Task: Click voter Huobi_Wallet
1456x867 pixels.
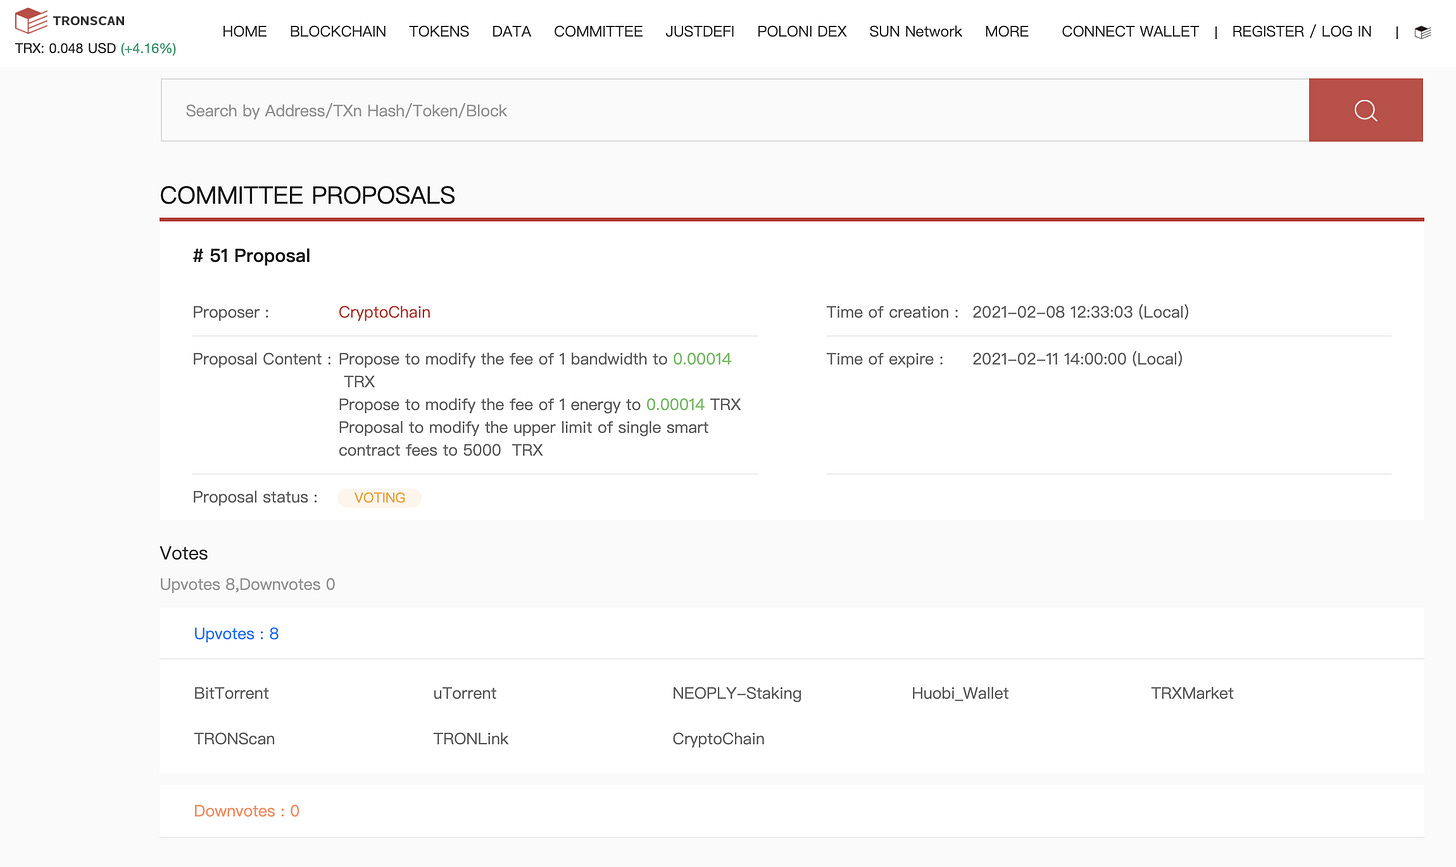Action: pyautogui.click(x=960, y=693)
